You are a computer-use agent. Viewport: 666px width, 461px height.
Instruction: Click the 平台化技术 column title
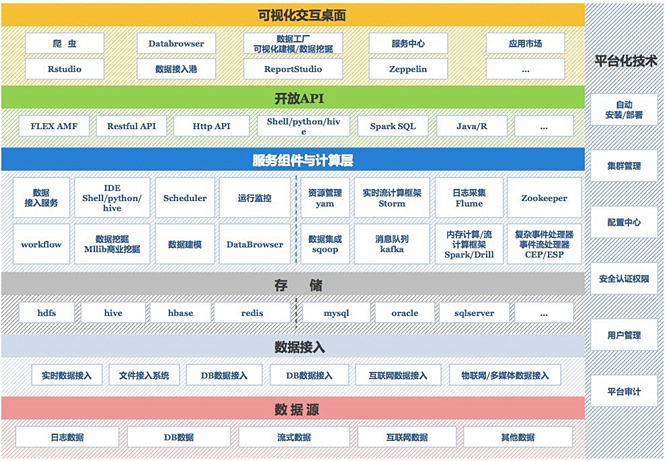tap(625, 61)
